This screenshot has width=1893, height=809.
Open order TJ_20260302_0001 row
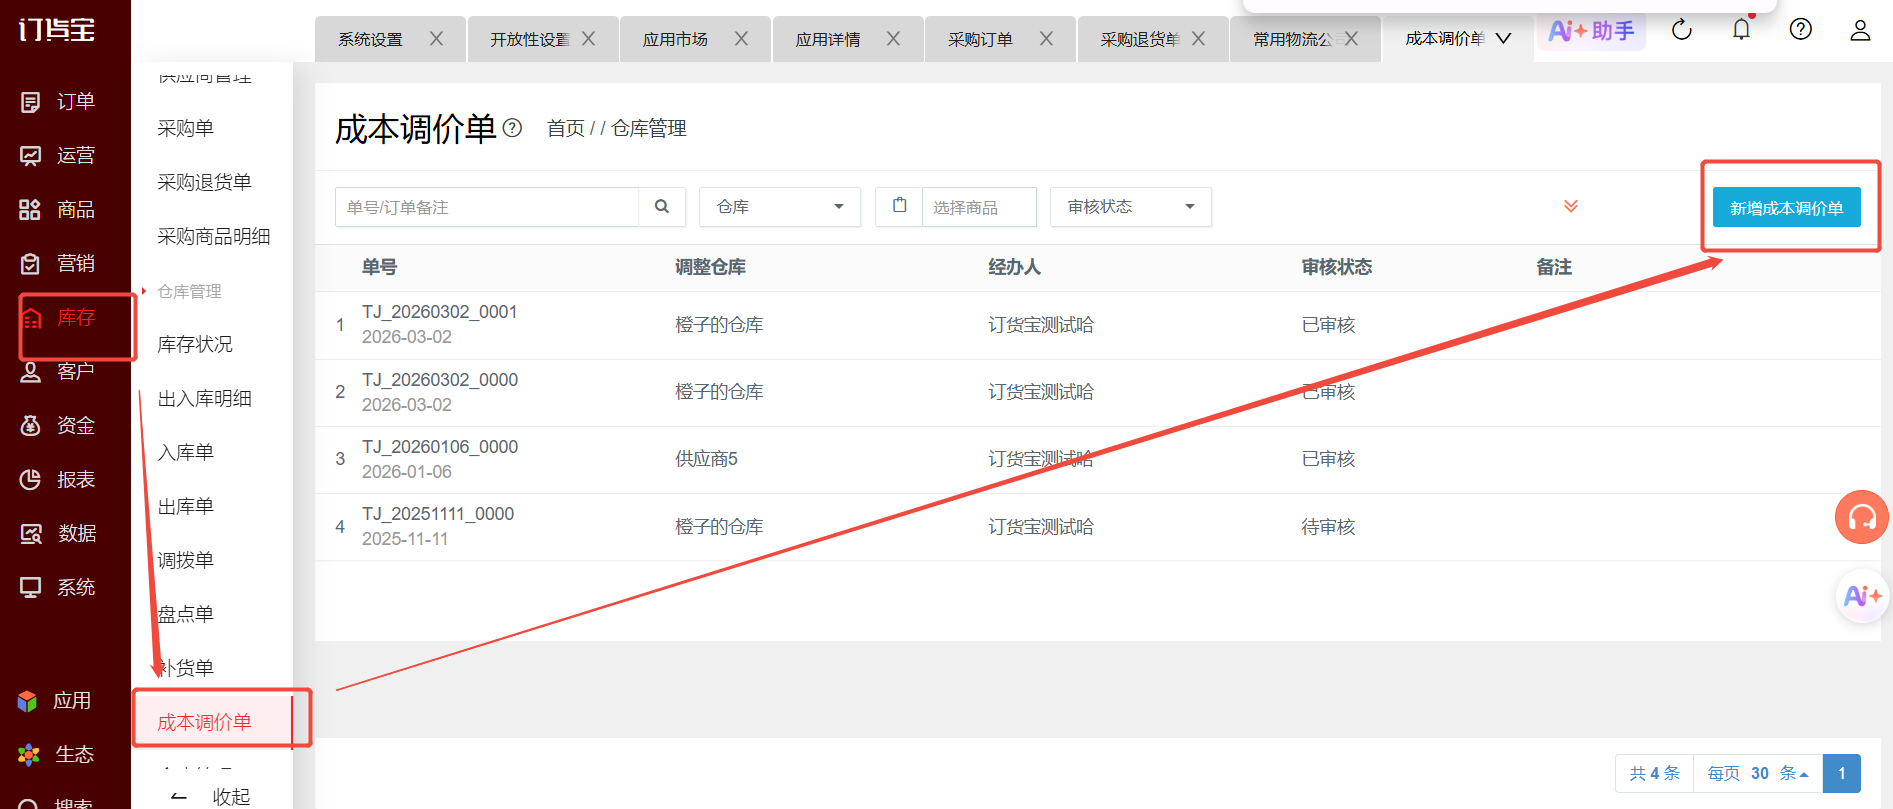pyautogui.click(x=1098, y=325)
